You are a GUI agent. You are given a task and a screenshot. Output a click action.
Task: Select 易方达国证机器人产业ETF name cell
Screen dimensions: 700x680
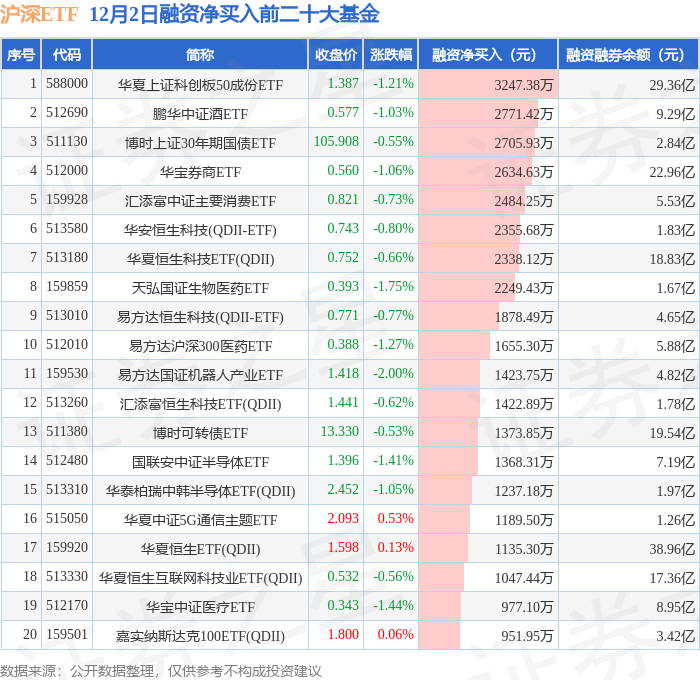[x=200, y=375]
